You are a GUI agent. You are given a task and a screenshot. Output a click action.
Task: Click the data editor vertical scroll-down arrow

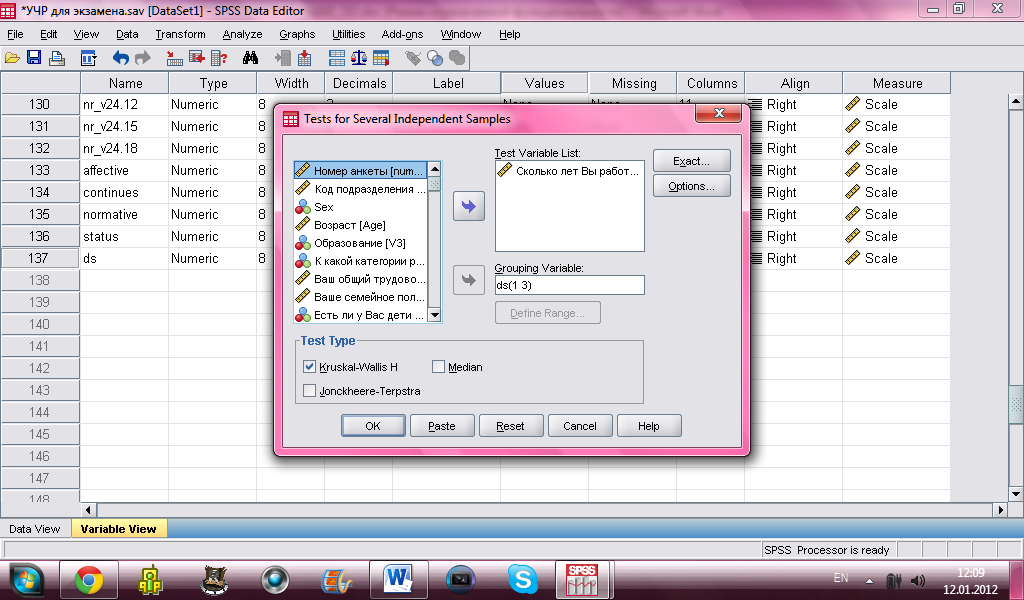point(1016,494)
